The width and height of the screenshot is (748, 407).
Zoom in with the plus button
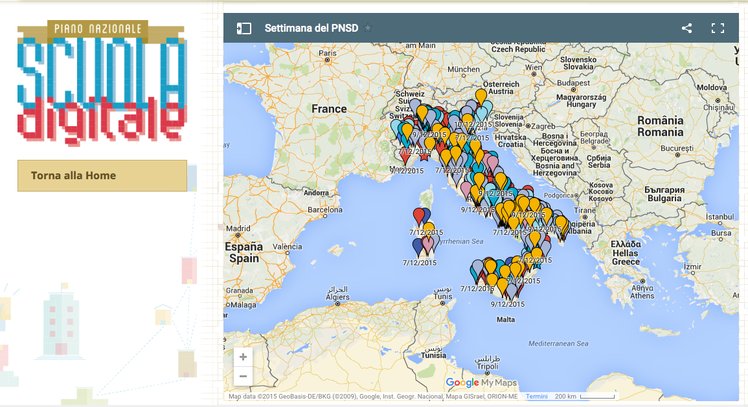[x=243, y=357]
